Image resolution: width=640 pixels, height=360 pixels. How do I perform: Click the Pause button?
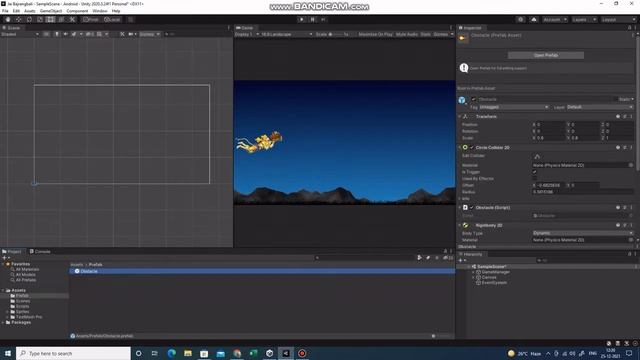coord(313,19)
